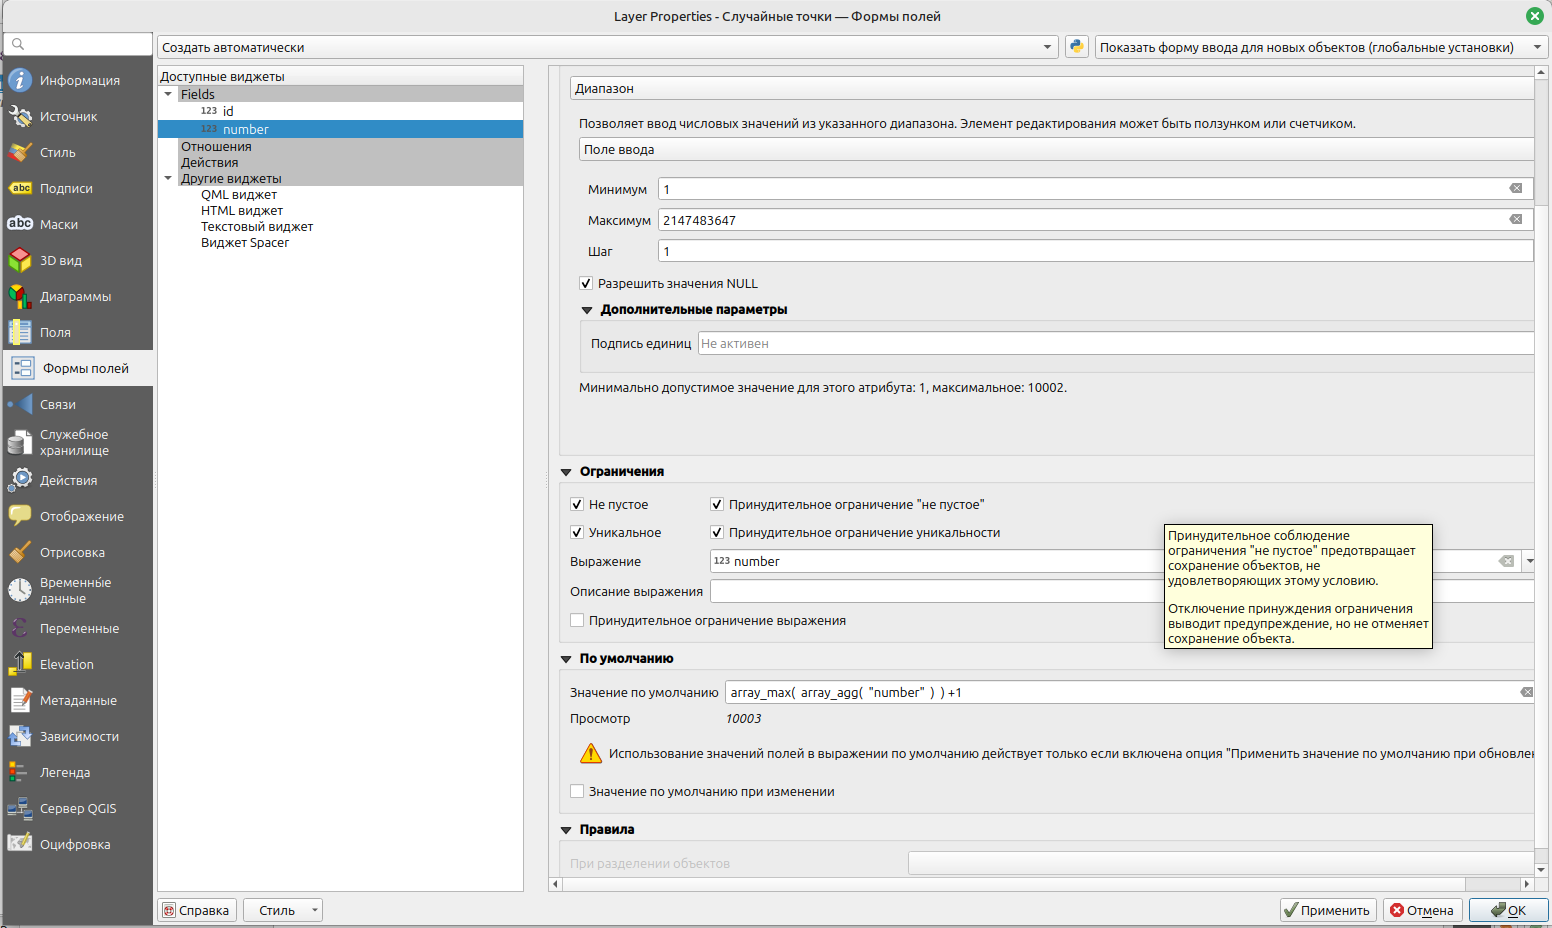Collapse the Ограничения section
The image size is (1552, 928).
(566, 472)
